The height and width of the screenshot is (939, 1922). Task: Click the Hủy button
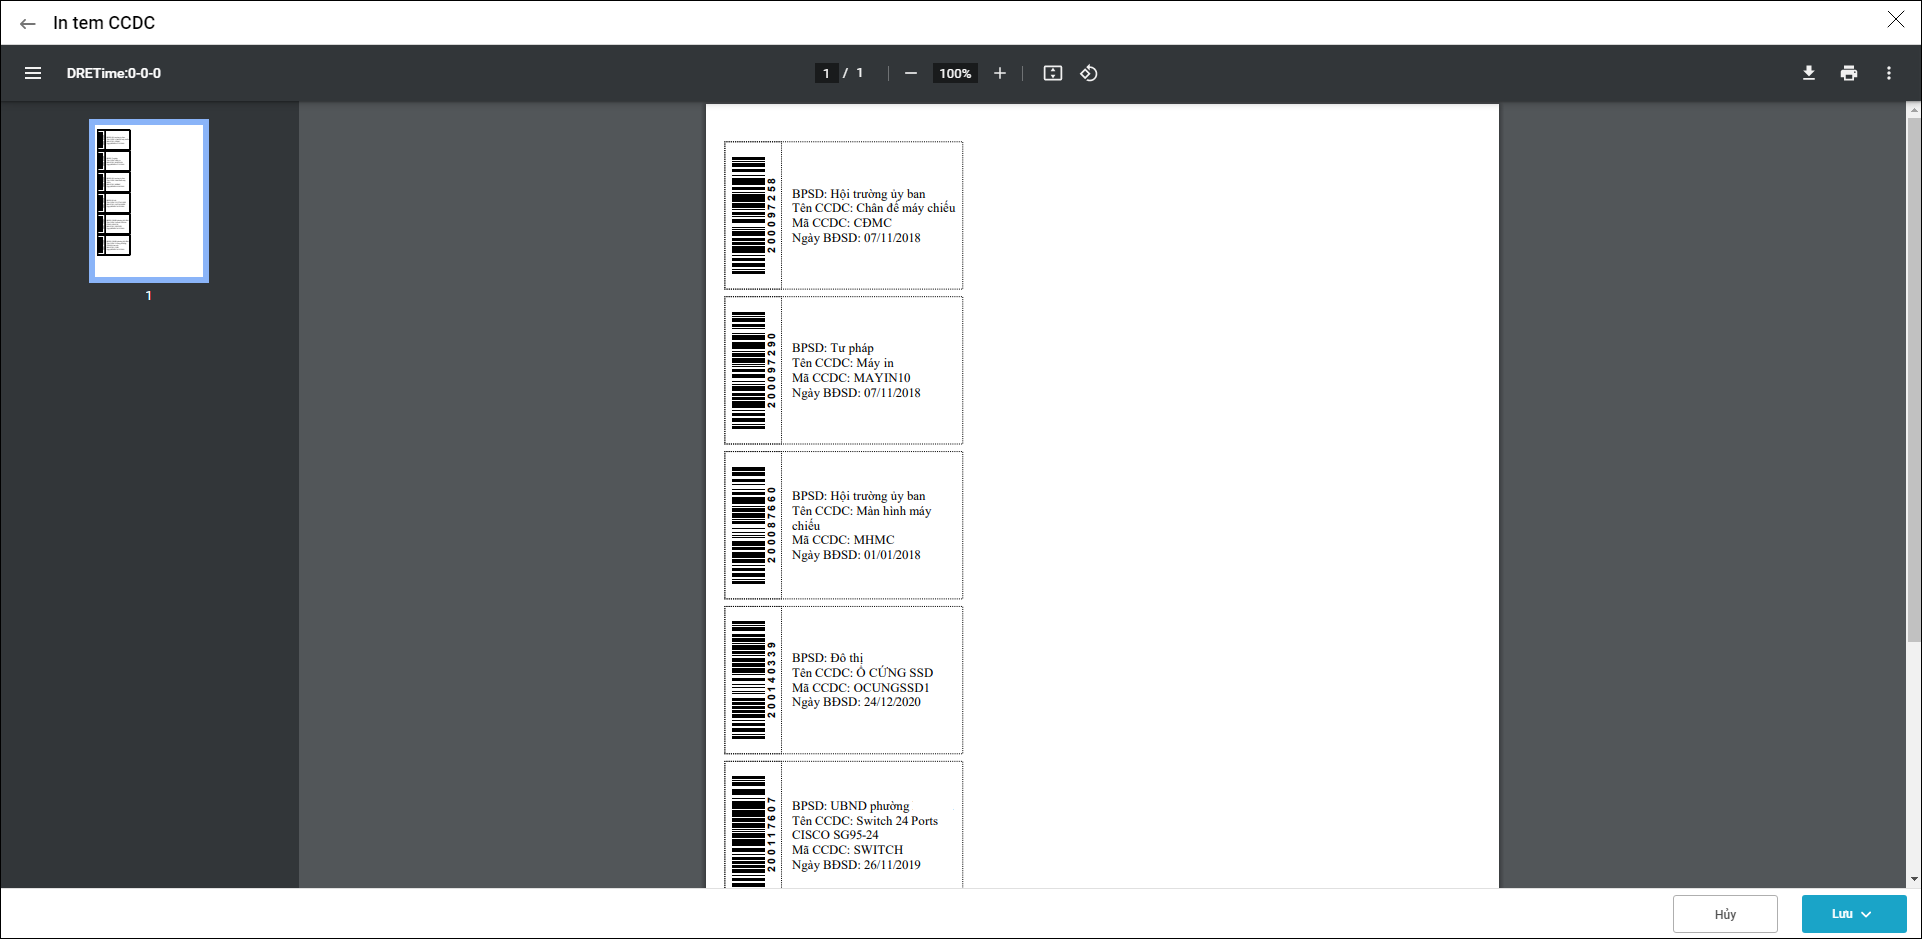click(x=1725, y=914)
